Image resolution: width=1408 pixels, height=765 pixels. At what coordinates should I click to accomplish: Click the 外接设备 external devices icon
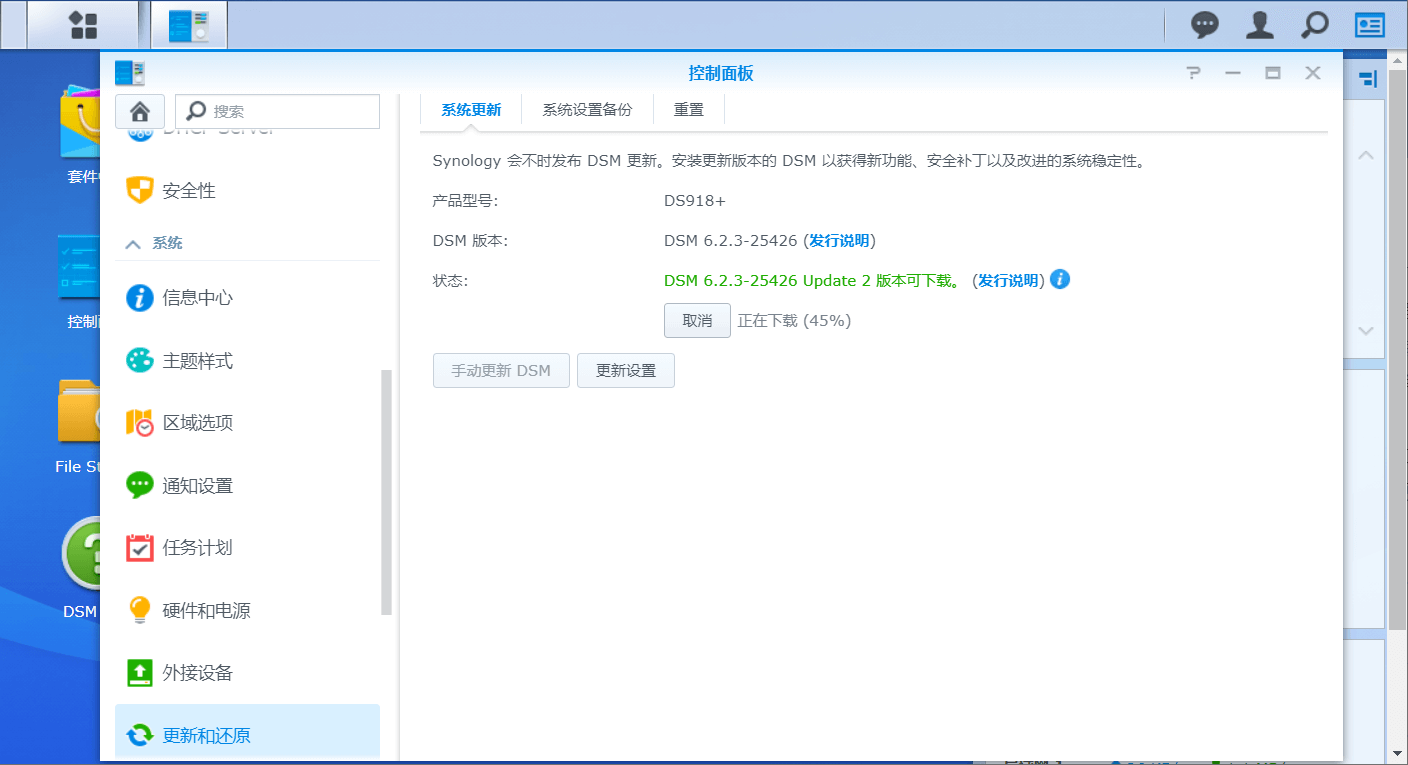pyautogui.click(x=195, y=672)
